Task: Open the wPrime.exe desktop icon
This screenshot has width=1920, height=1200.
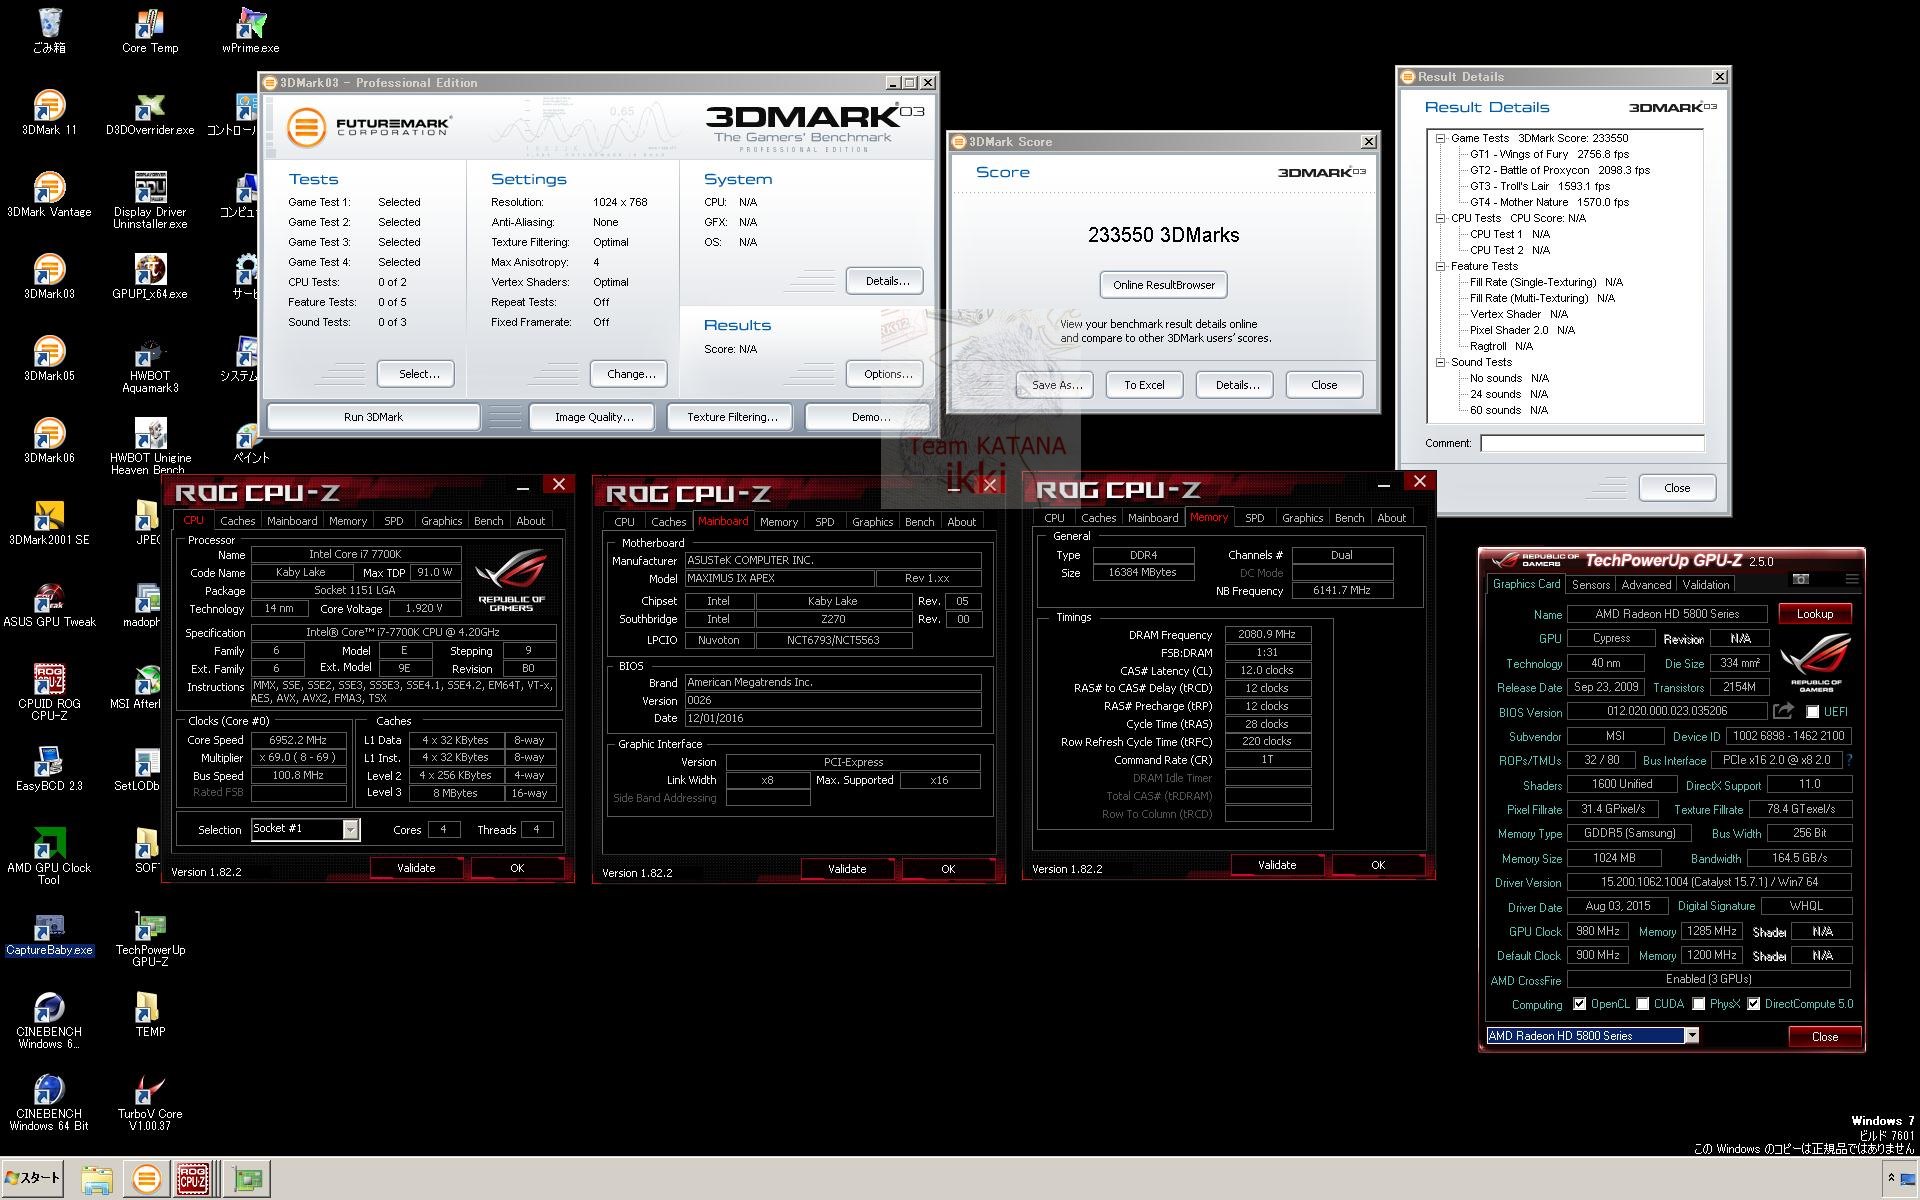Action: point(250,30)
